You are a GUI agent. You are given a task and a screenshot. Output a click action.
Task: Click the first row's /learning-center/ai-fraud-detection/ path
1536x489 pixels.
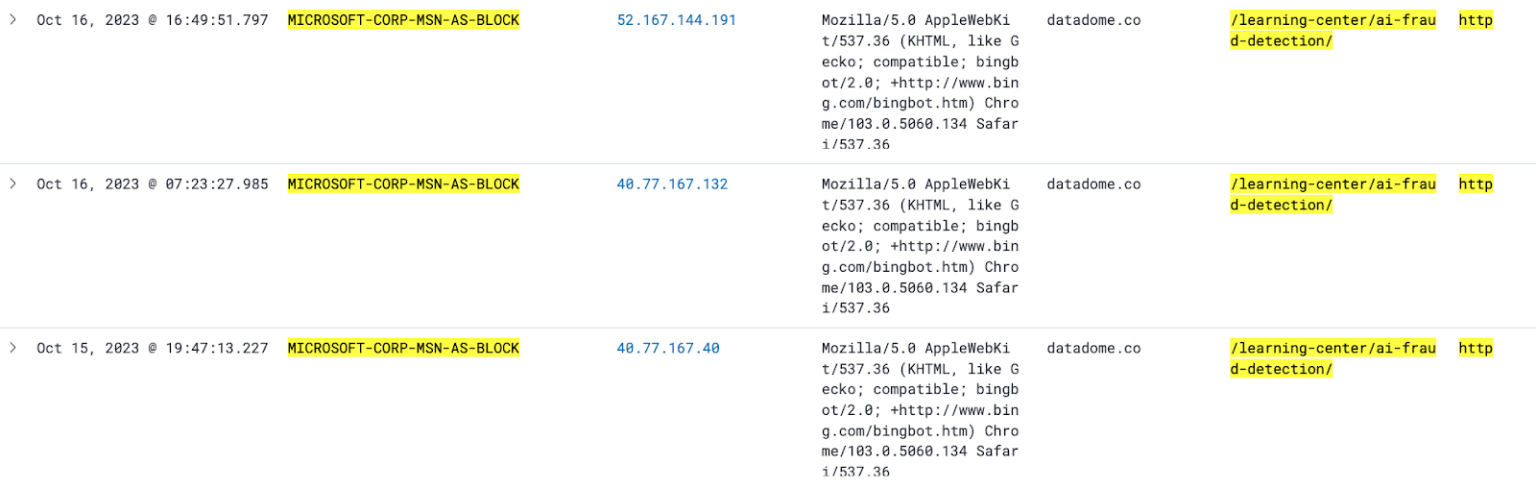click(1332, 30)
